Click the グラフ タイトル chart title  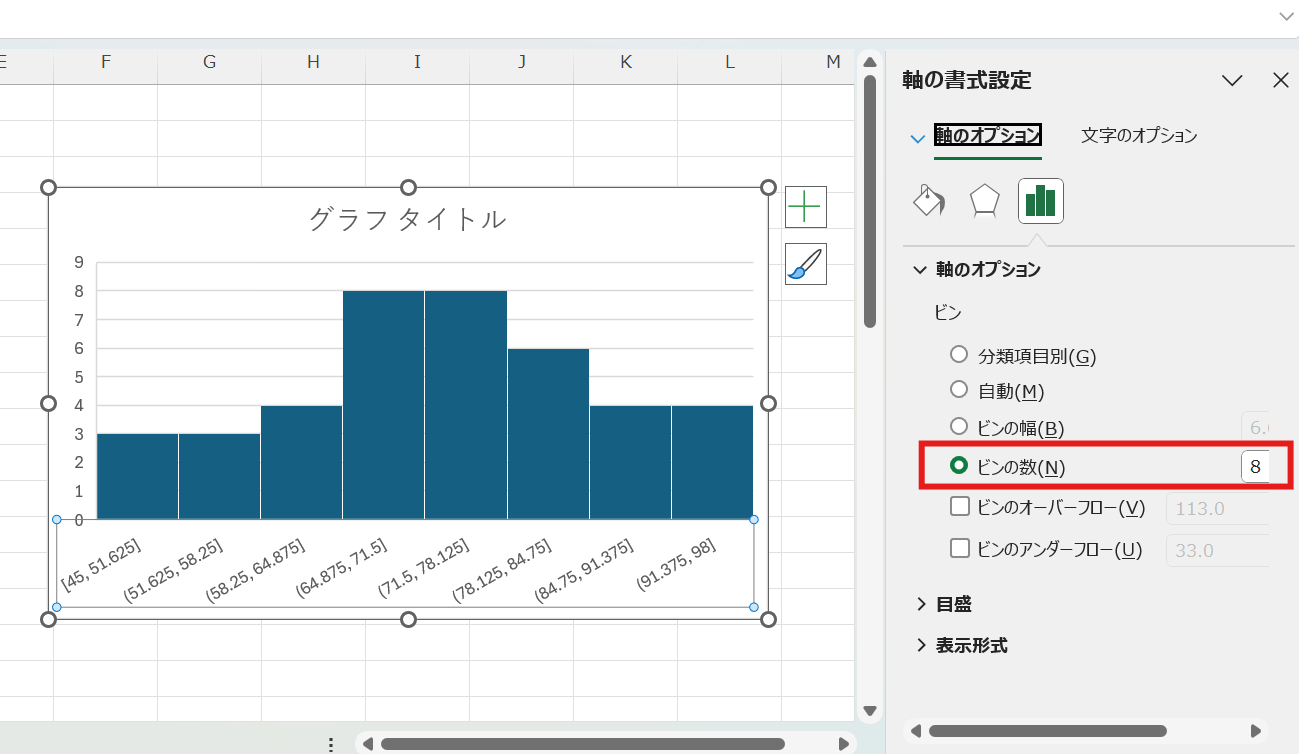(407, 220)
